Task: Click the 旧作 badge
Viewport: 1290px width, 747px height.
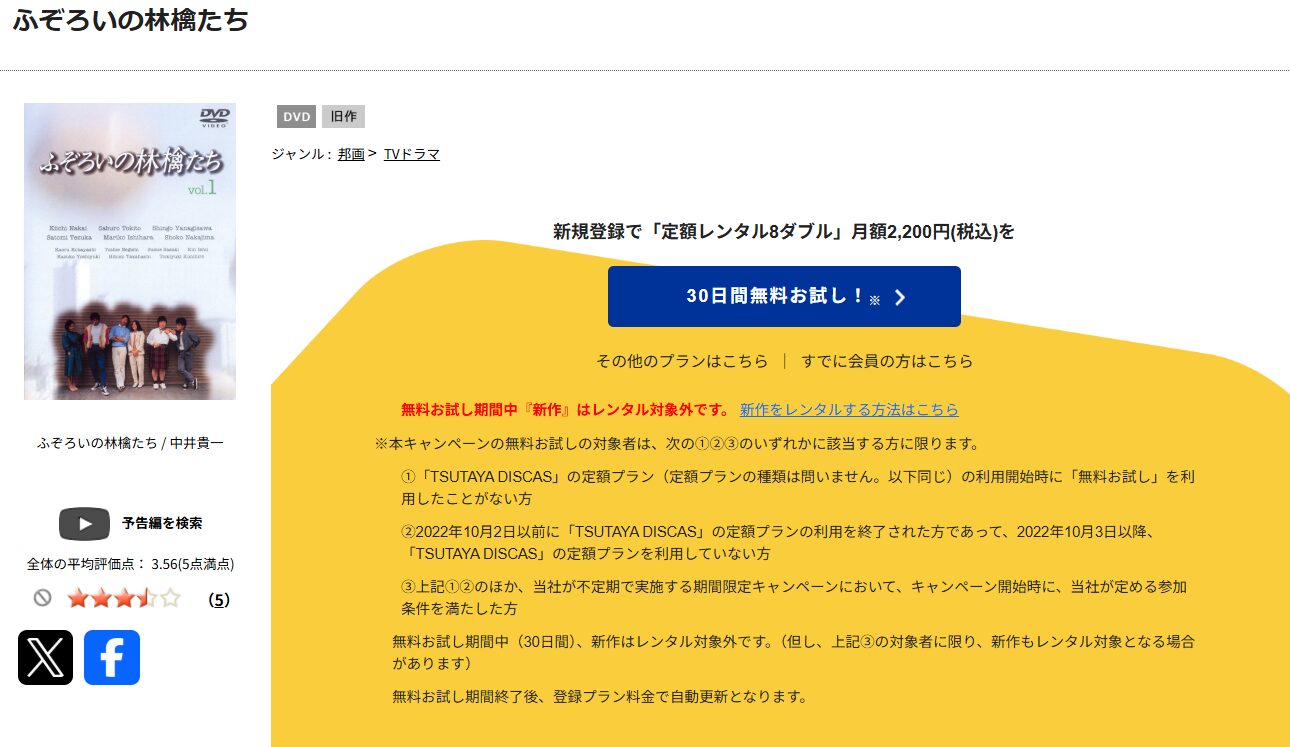Action: point(343,116)
